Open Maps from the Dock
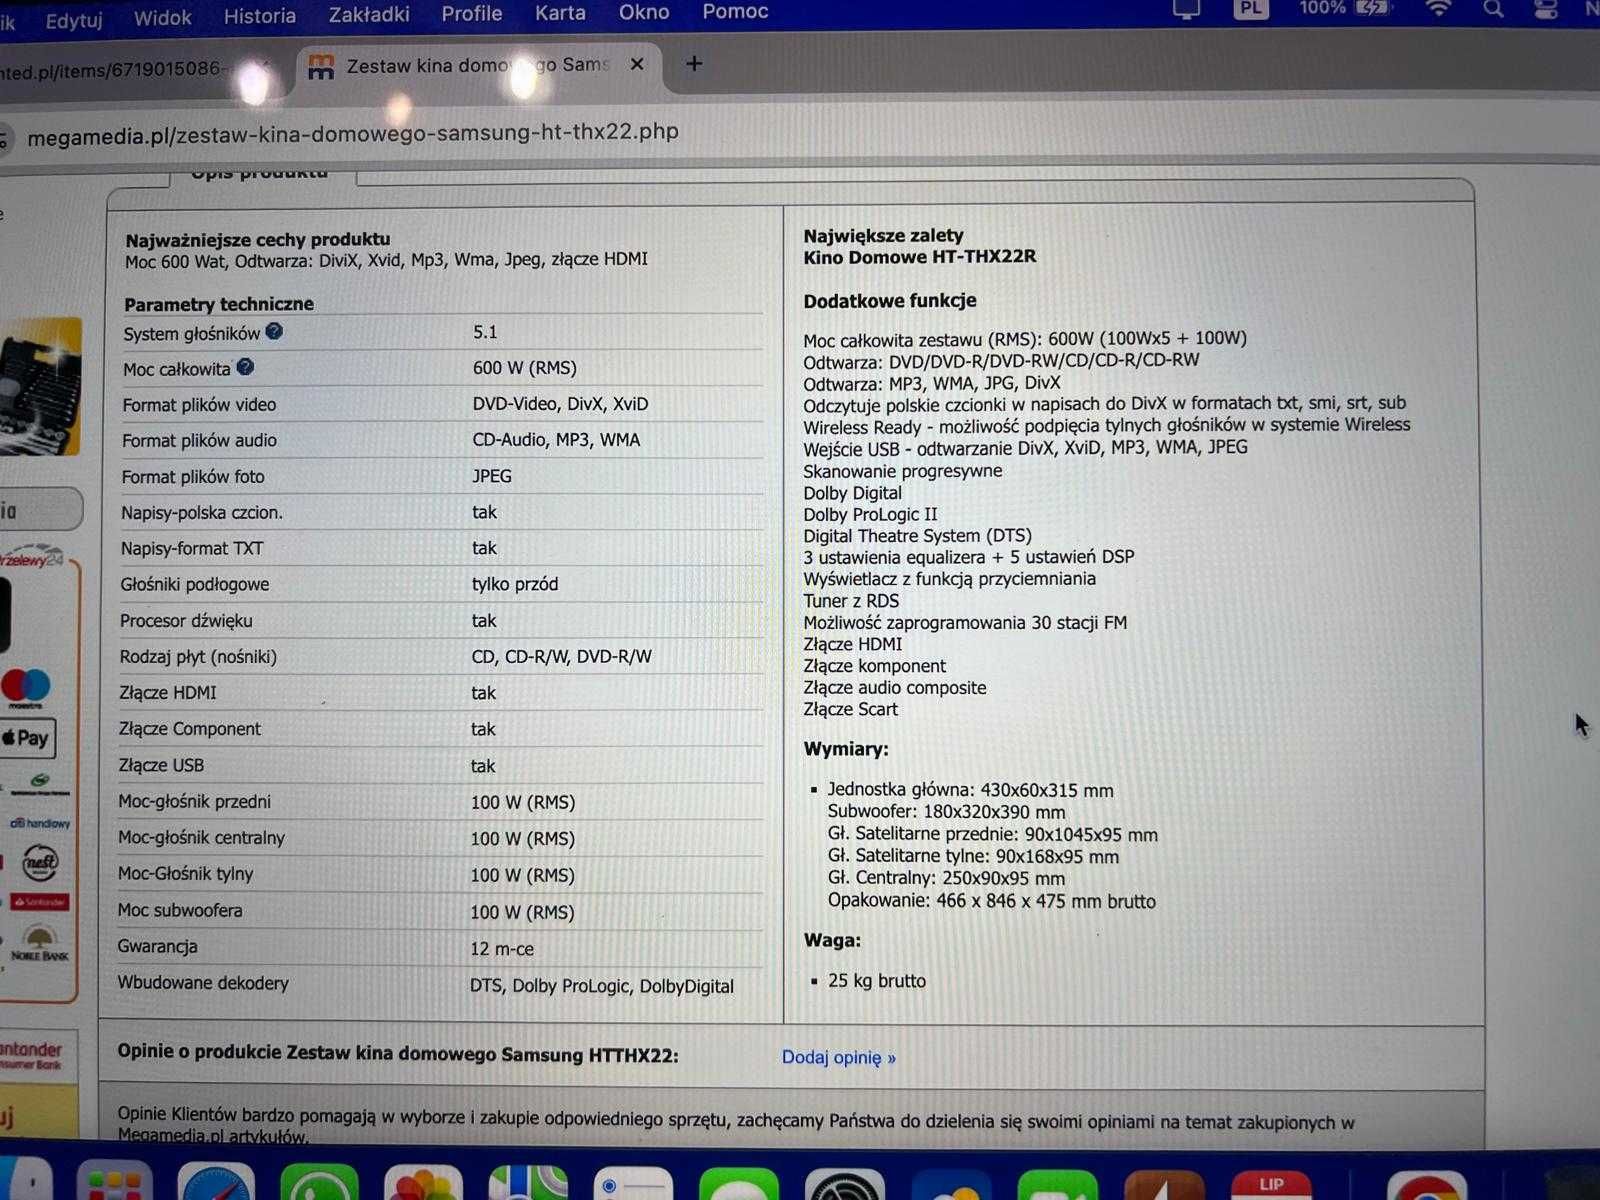 [x=528, y=1182]
